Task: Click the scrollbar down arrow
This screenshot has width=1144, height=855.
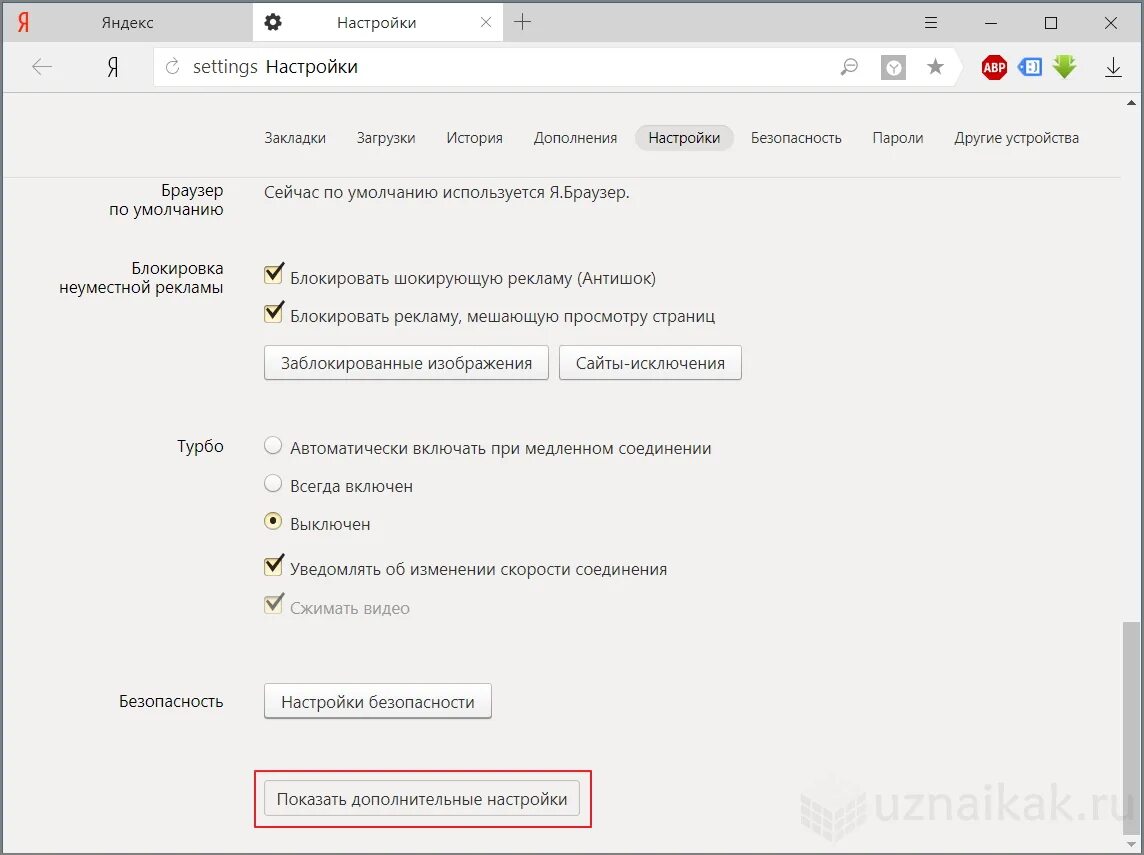Action: point(1132,844)
